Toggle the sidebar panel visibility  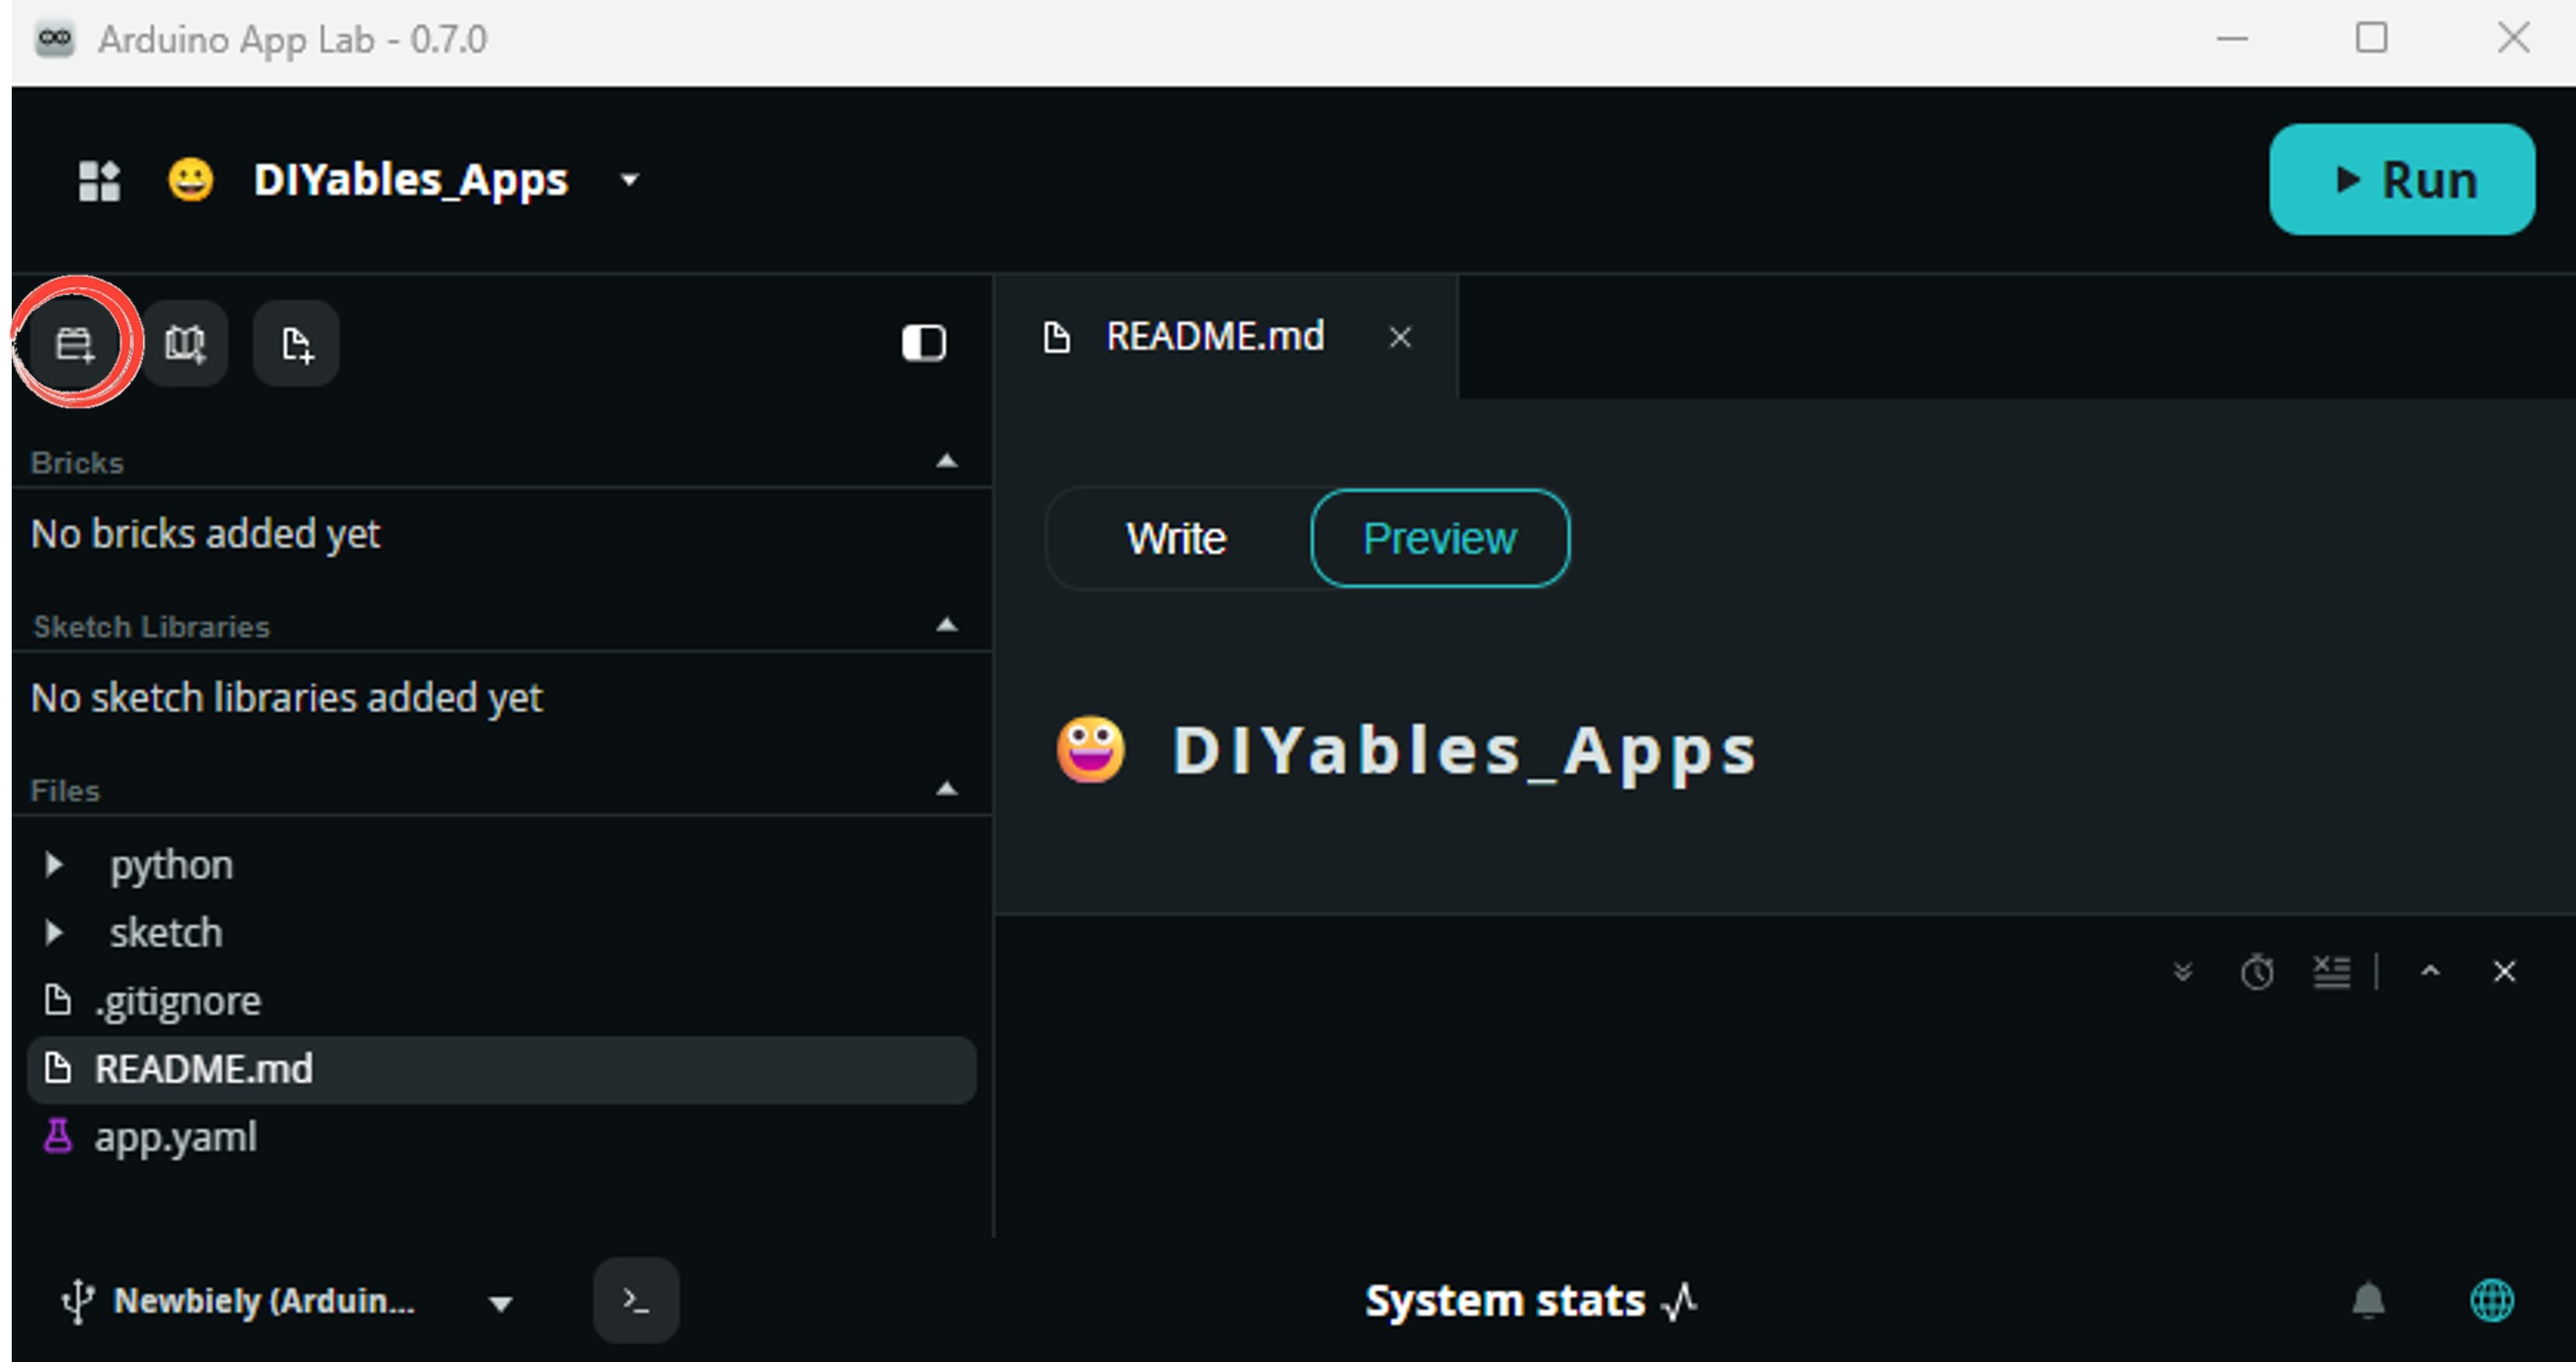click(923, 343)
